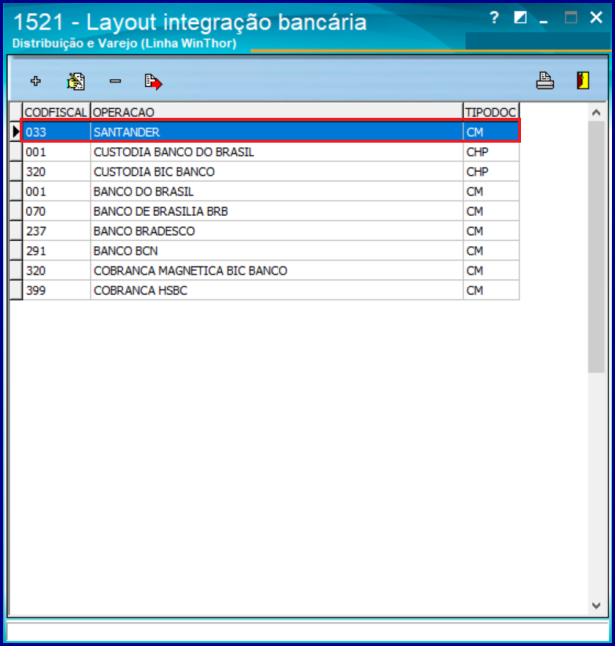
Task: Click the 070 fiscal code cell
Action: click(x=56, y=211)
